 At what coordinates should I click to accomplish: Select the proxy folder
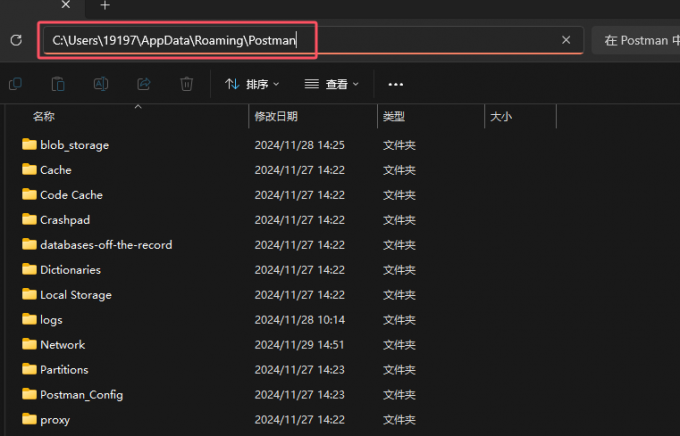pos(55,420)
